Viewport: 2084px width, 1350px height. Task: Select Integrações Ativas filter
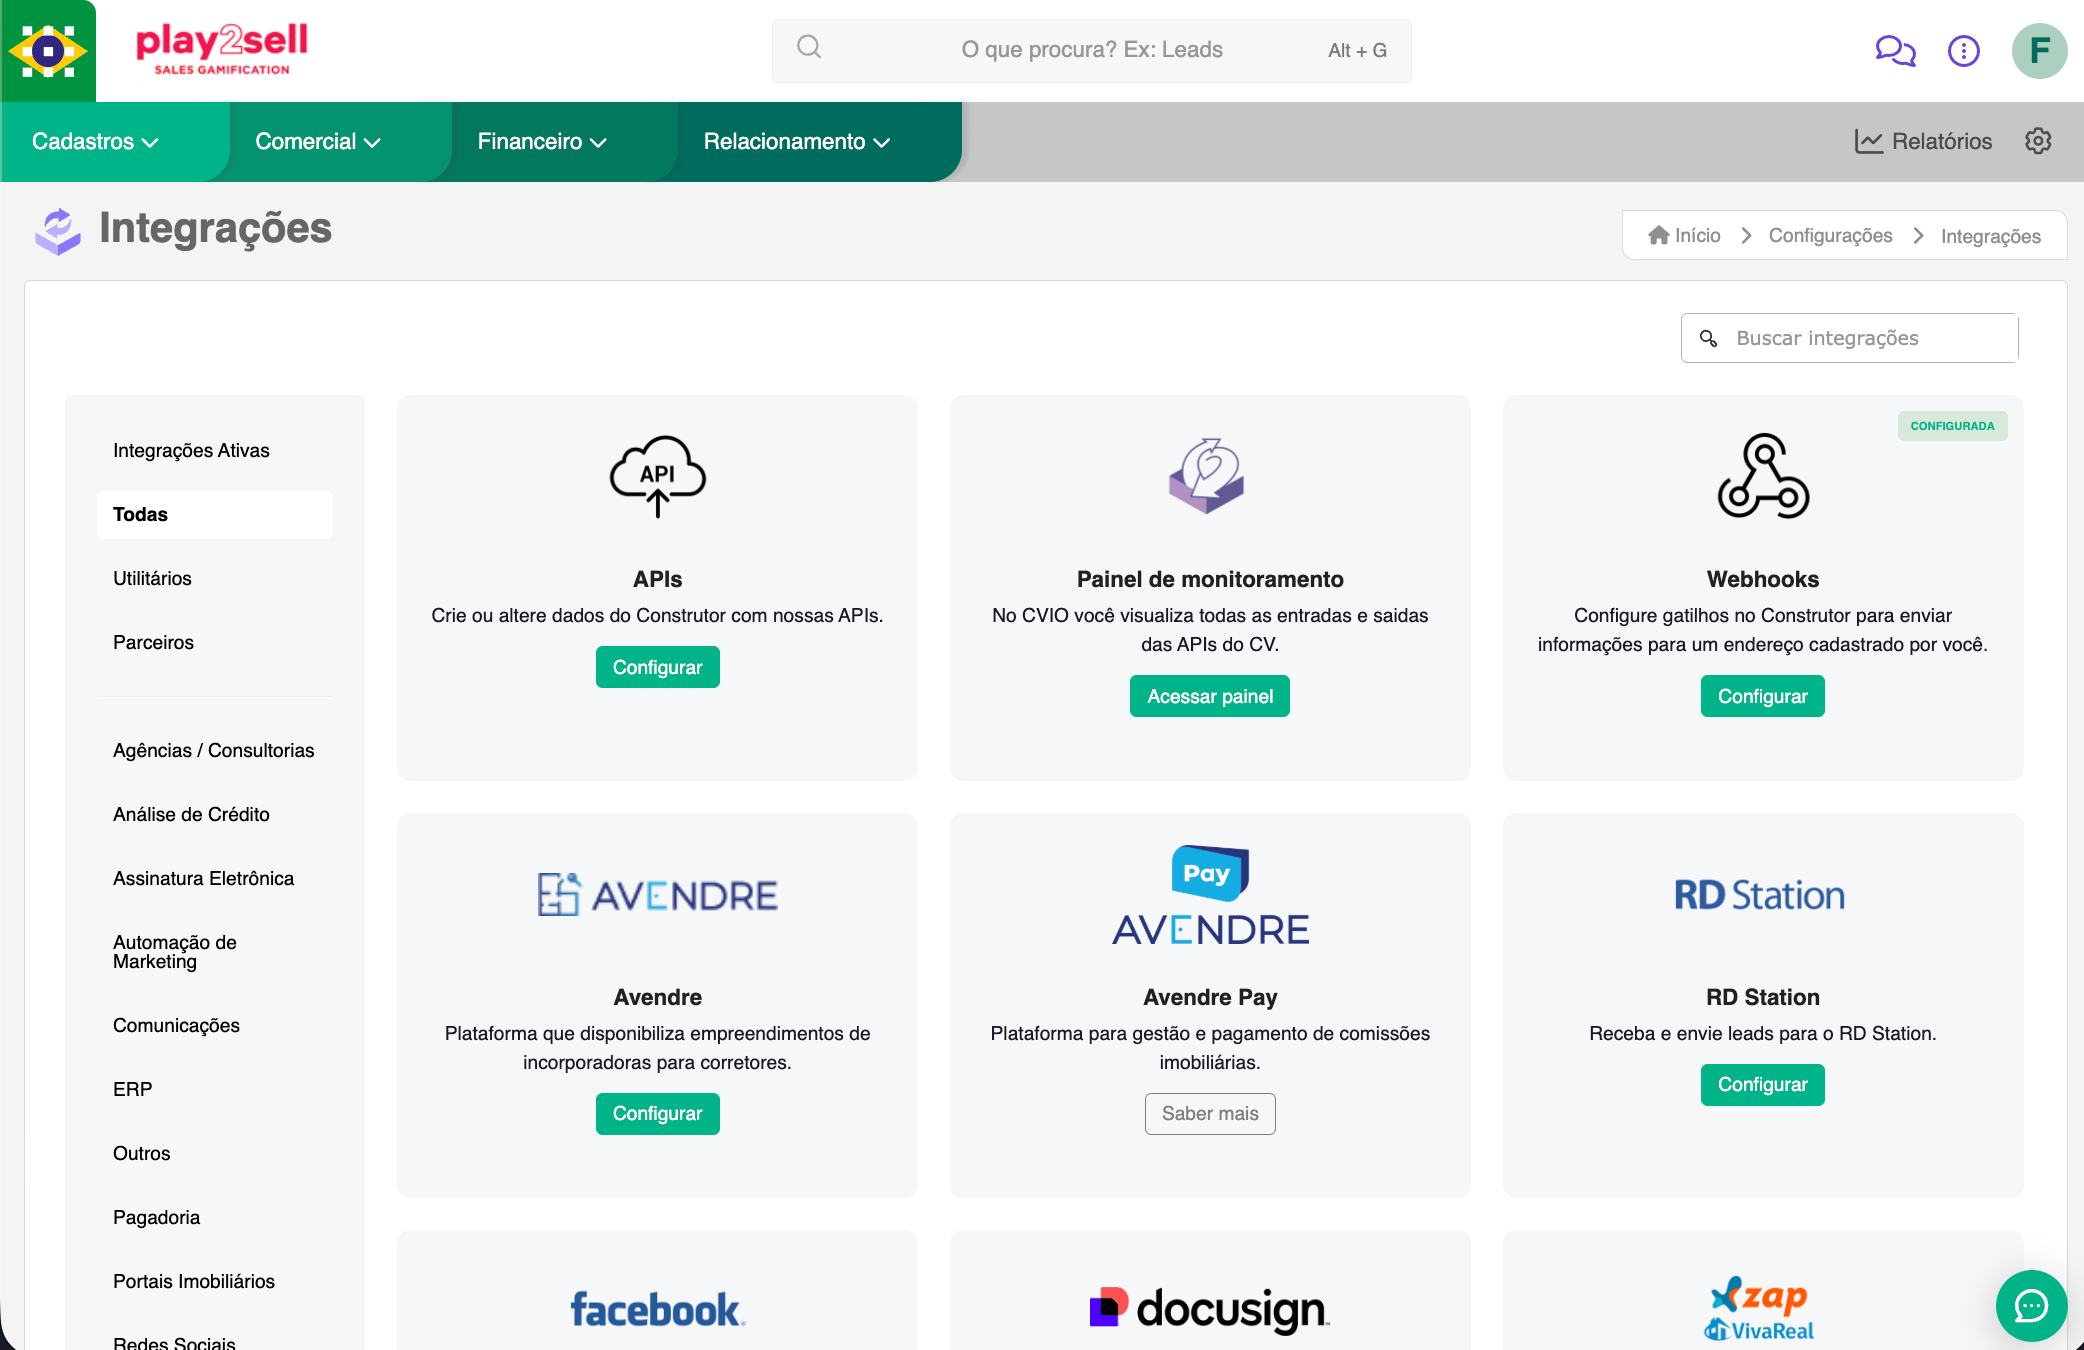click(214, 450)
